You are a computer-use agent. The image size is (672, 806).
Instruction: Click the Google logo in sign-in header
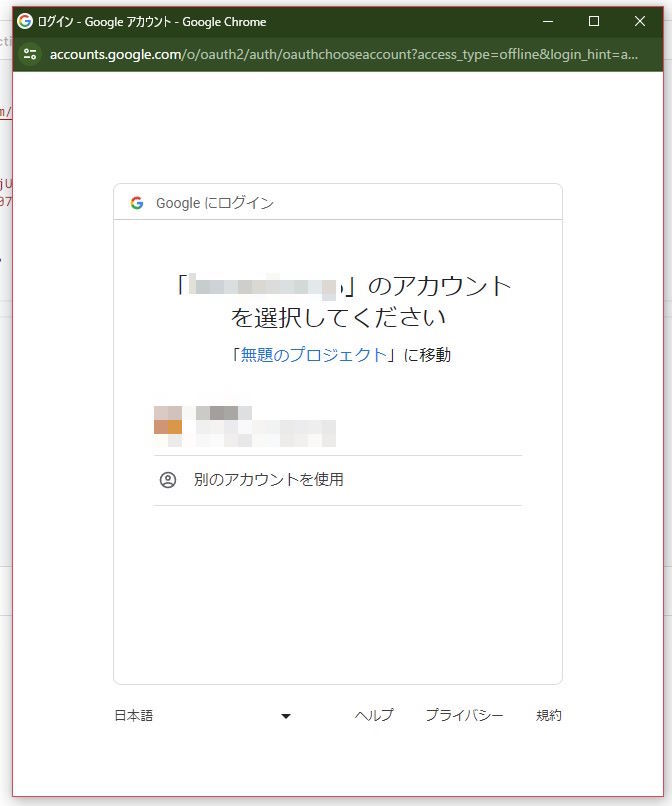pyautogui.click(x=137, y=203)
